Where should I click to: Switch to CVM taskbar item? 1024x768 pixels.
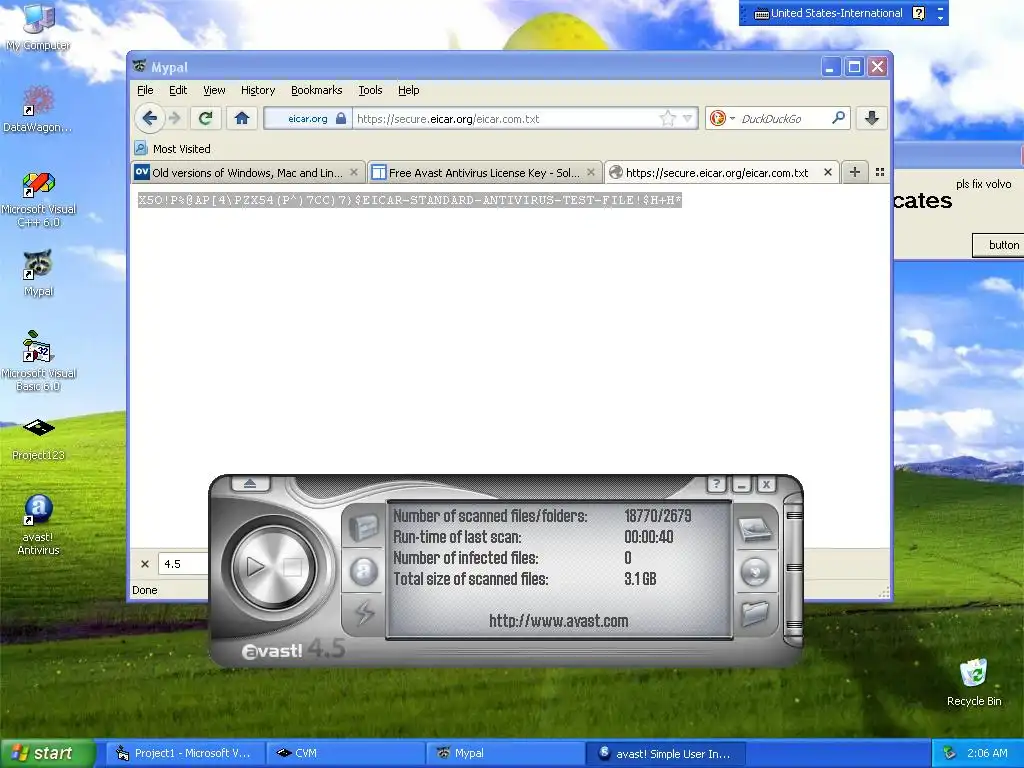(345, 753)
